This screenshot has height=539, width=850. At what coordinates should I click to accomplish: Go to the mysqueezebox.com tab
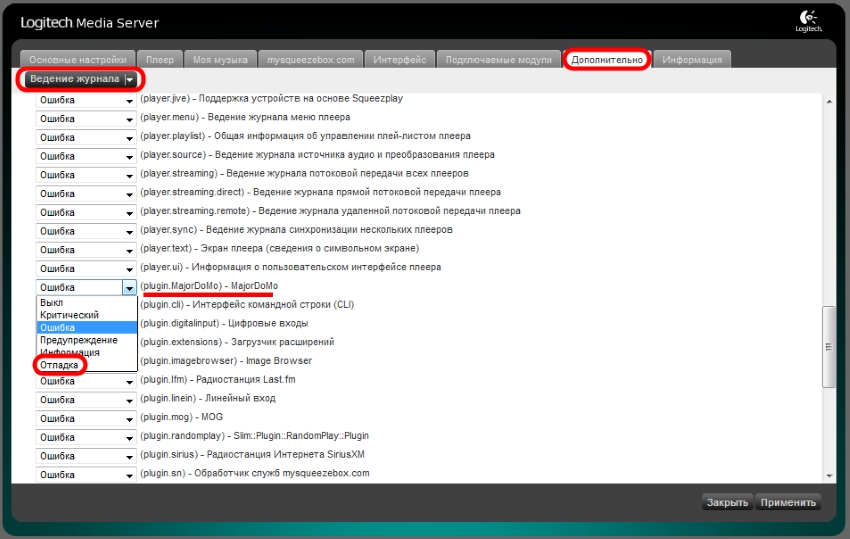(311, 60)
